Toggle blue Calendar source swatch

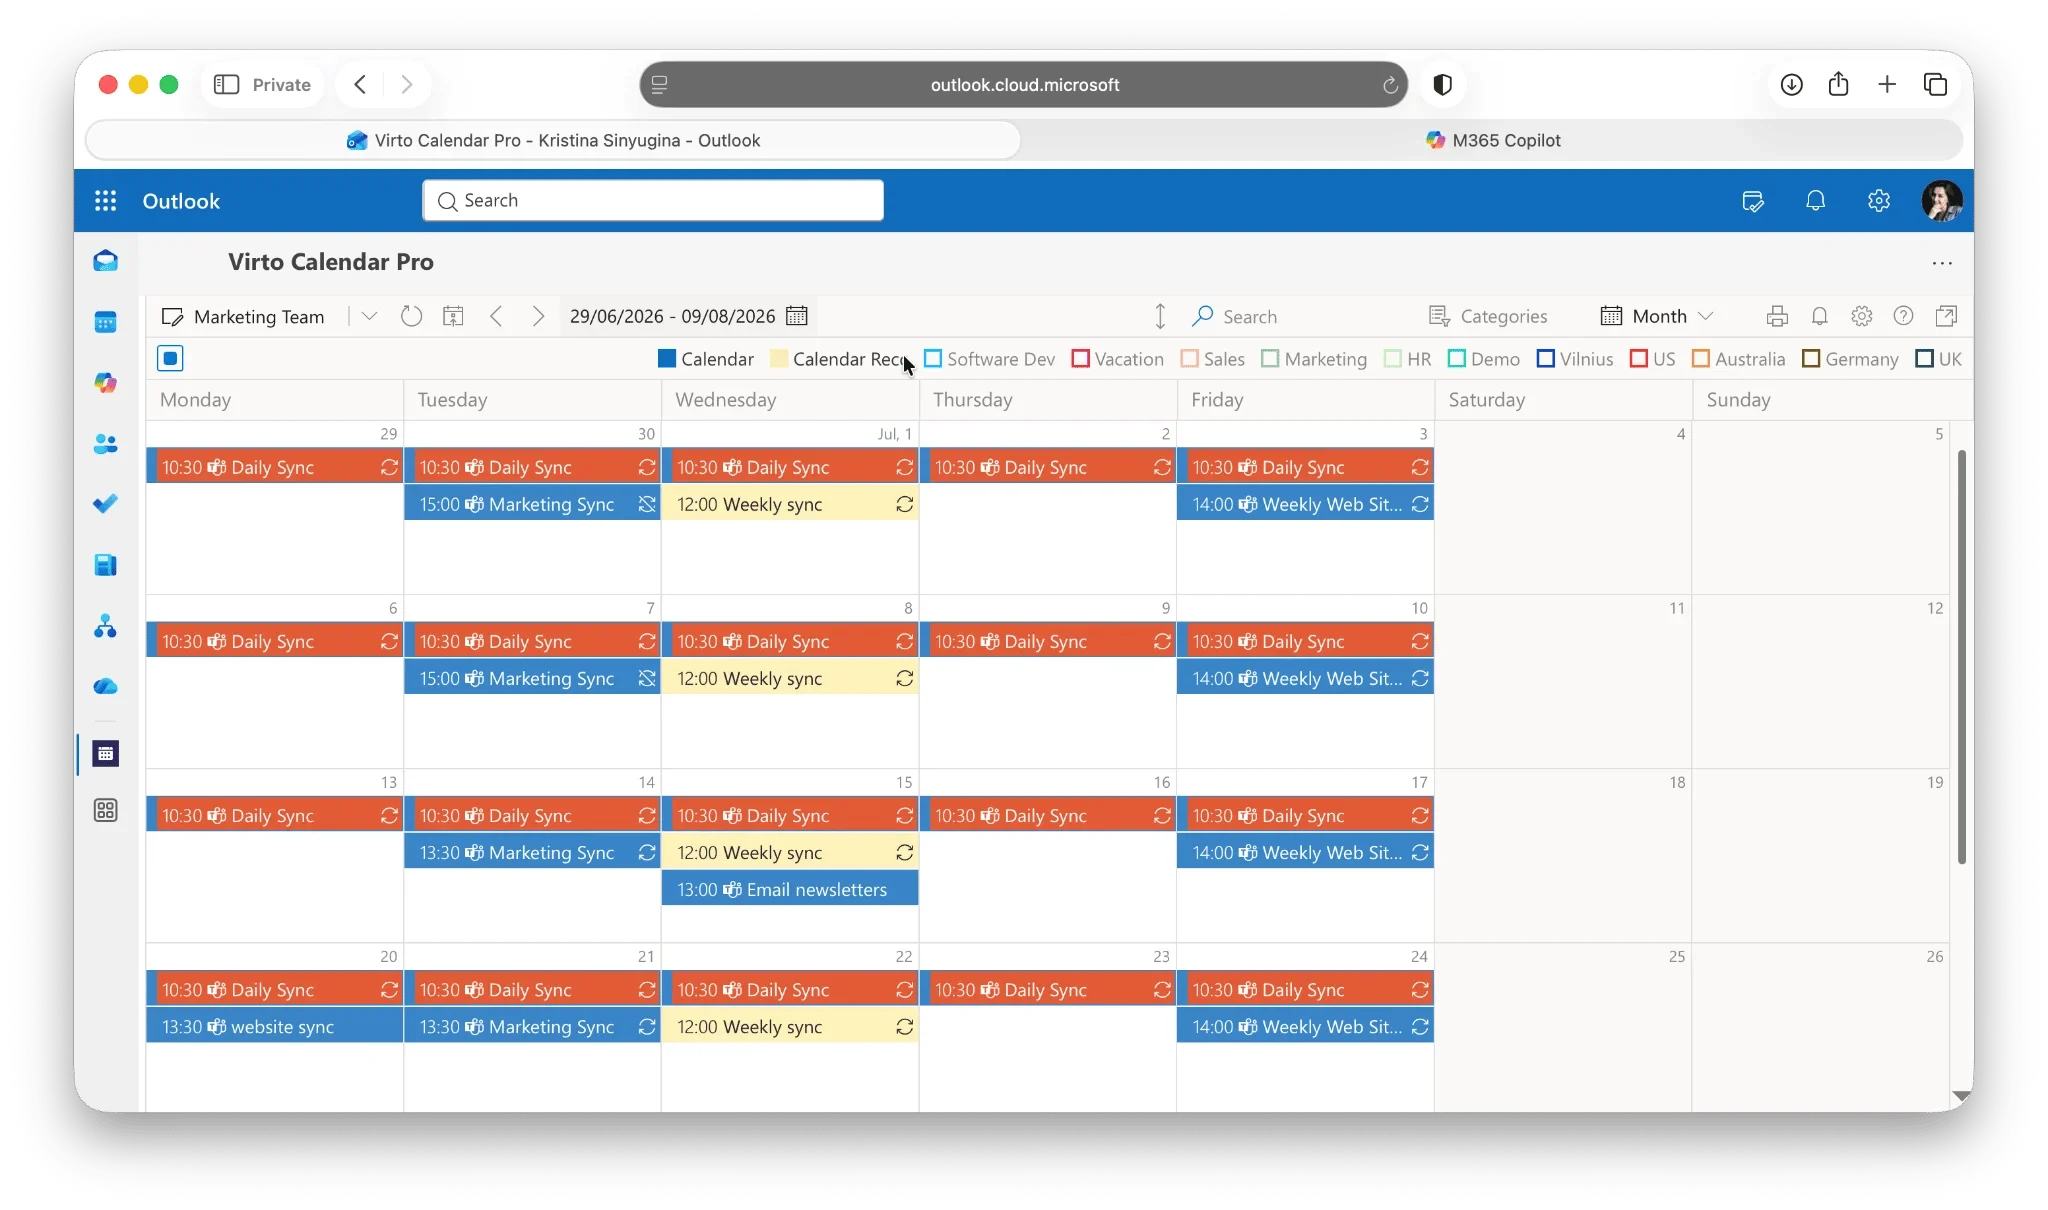tap(667, 358)
